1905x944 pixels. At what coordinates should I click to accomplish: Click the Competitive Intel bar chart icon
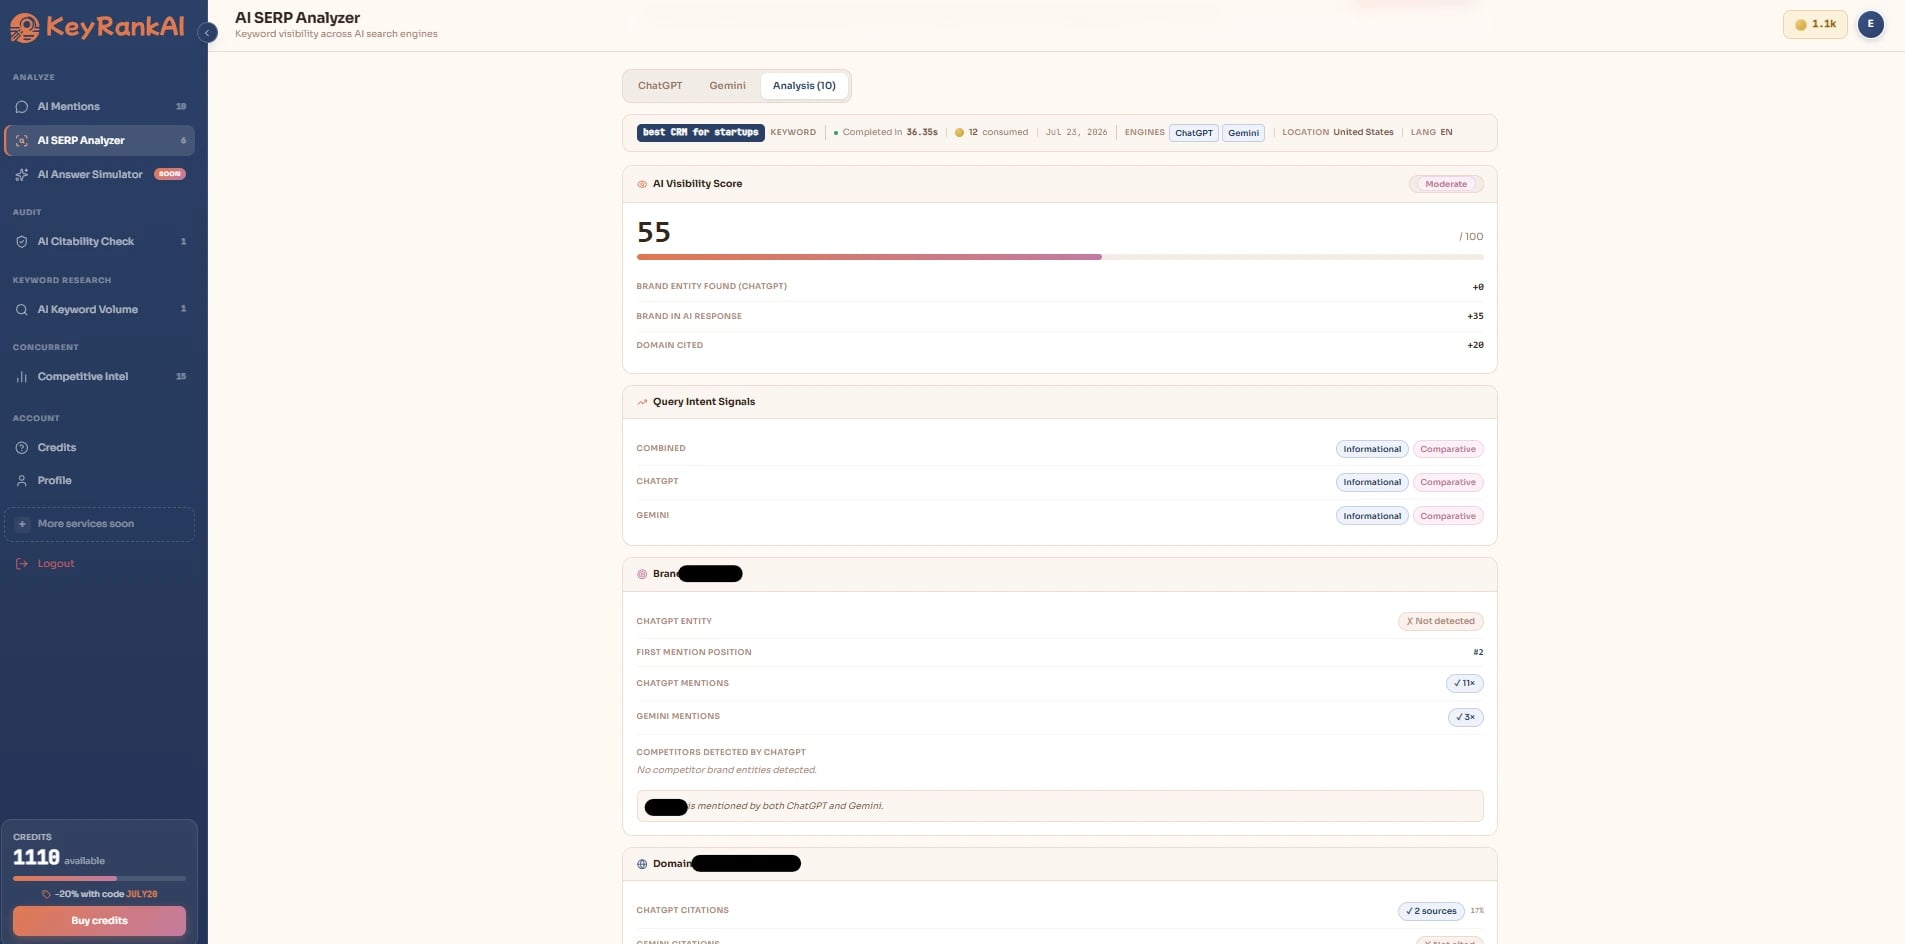pyautogui.click(x=22, y=377)
